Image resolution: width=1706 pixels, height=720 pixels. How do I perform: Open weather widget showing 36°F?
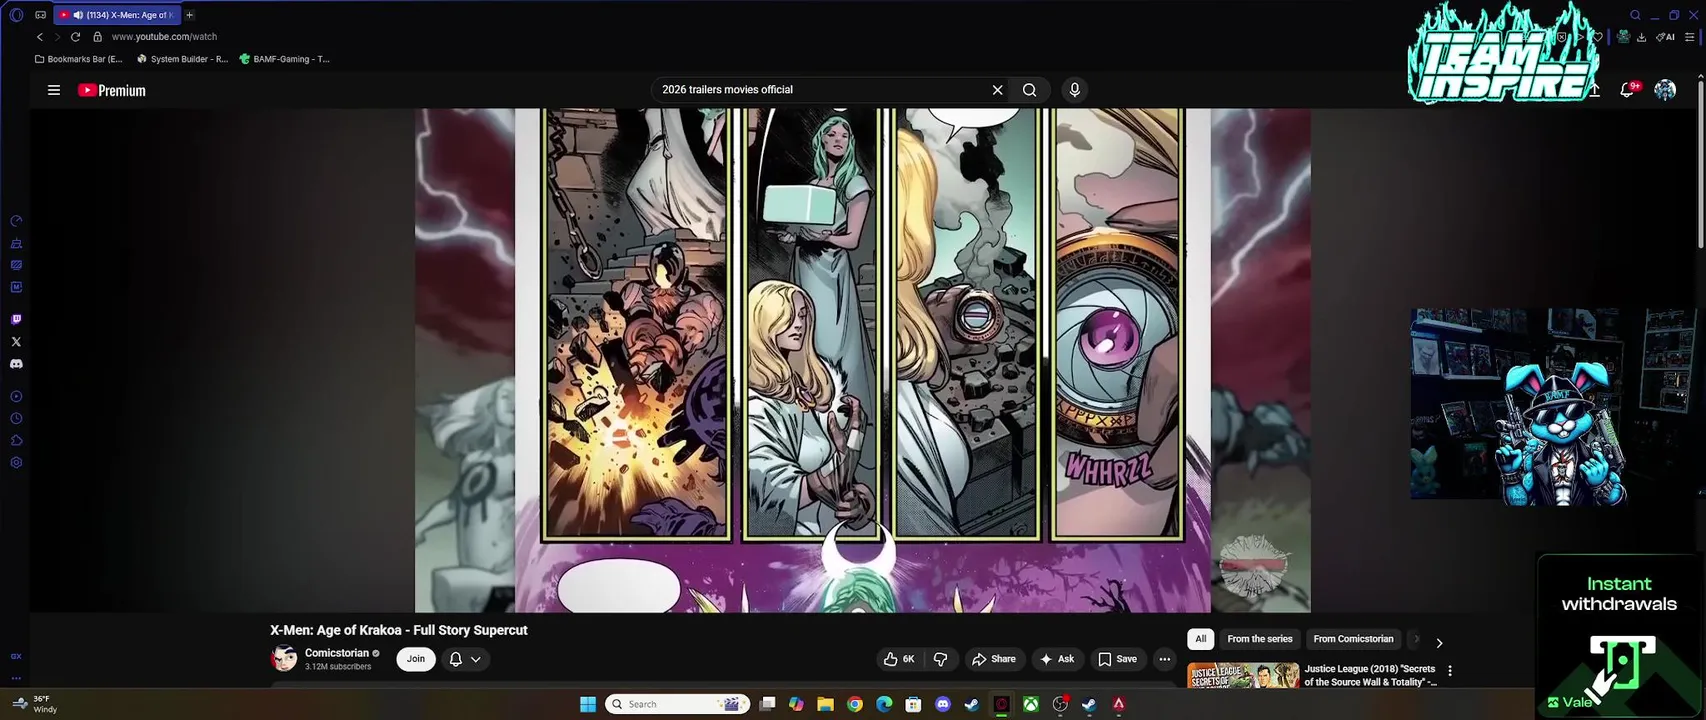click(35, 704)
